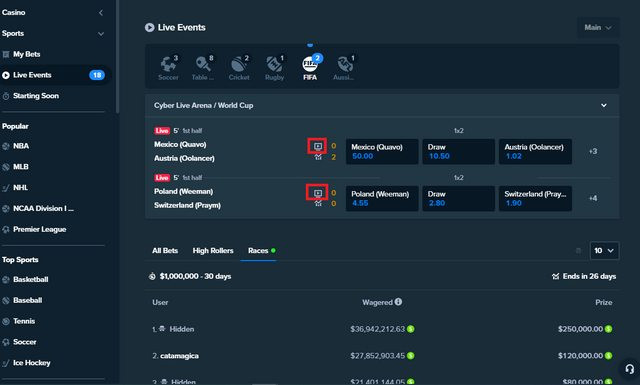Screen dimensions: 640x385
Task: Click the MLB league icon
Action: [x=6, y=167]
